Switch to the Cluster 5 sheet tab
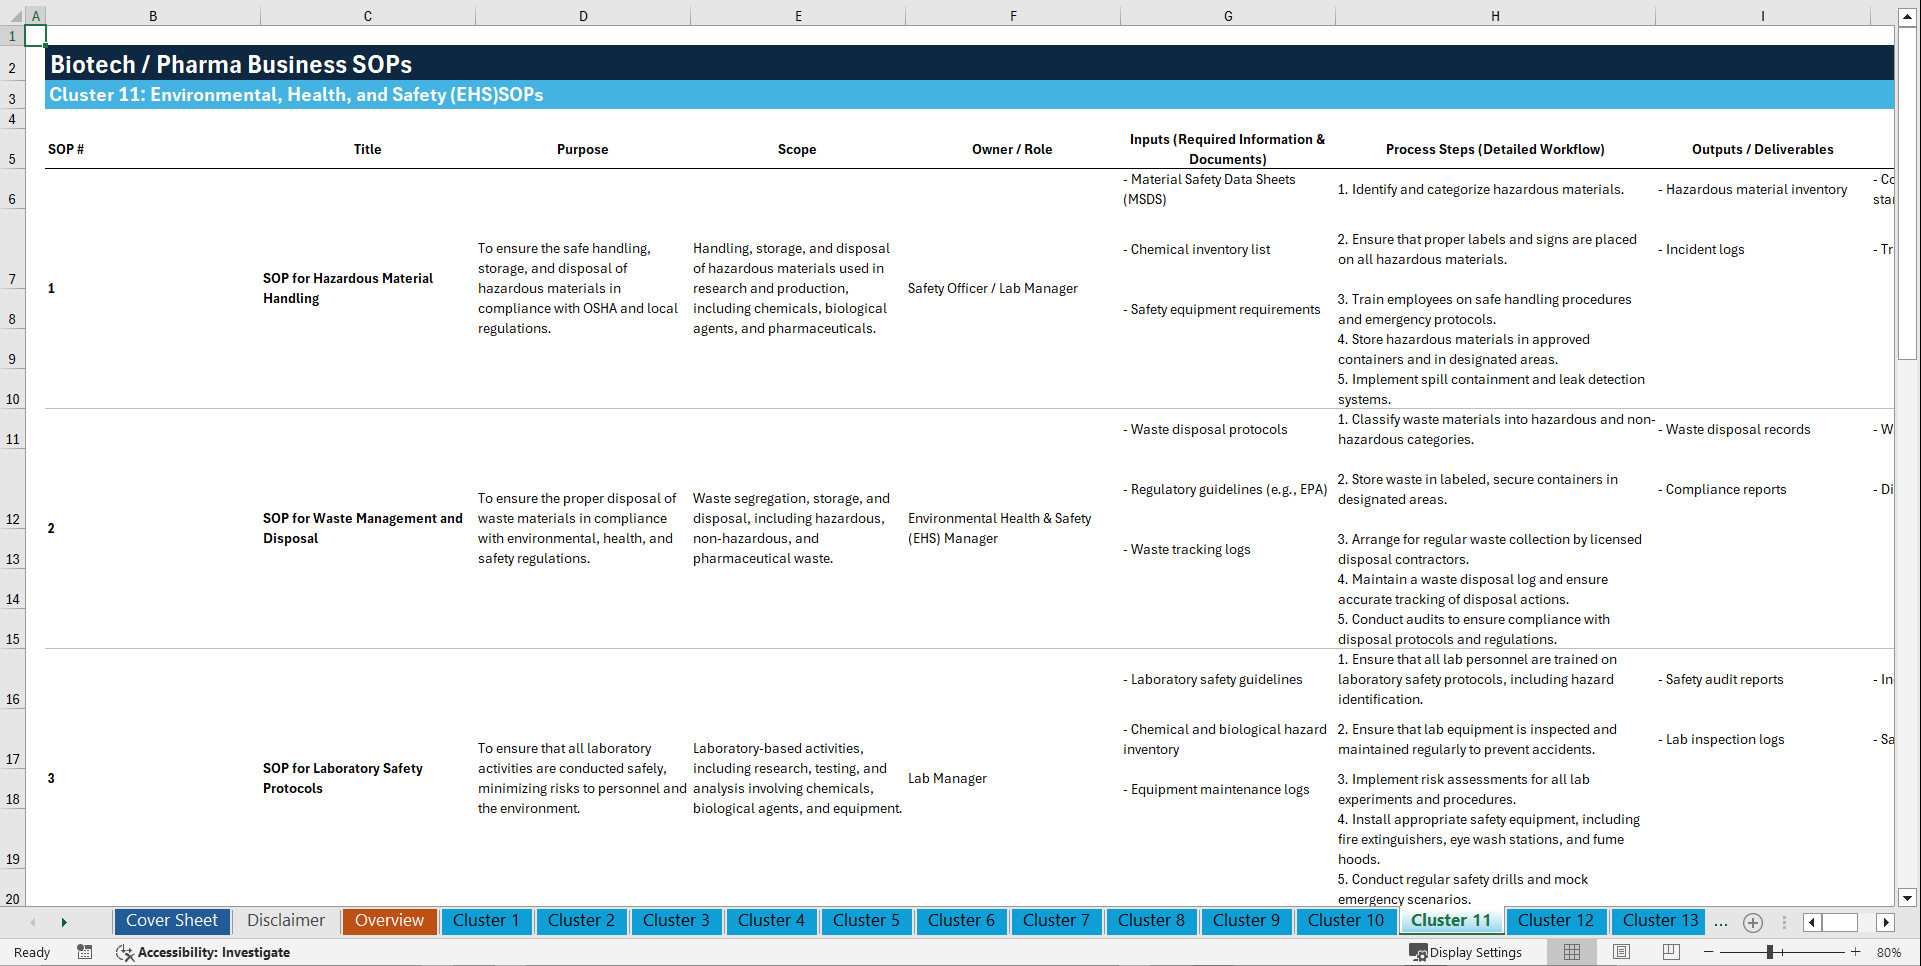The width and height of the screenshot is (1921, 966). point(866,921)
